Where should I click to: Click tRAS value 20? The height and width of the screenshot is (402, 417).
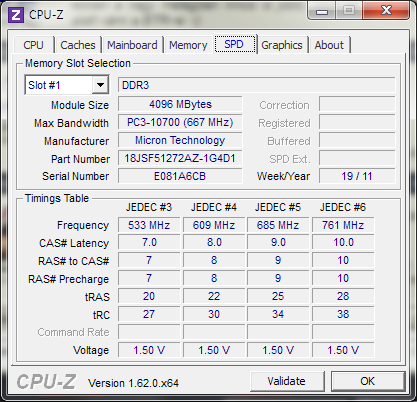[149, 296]
